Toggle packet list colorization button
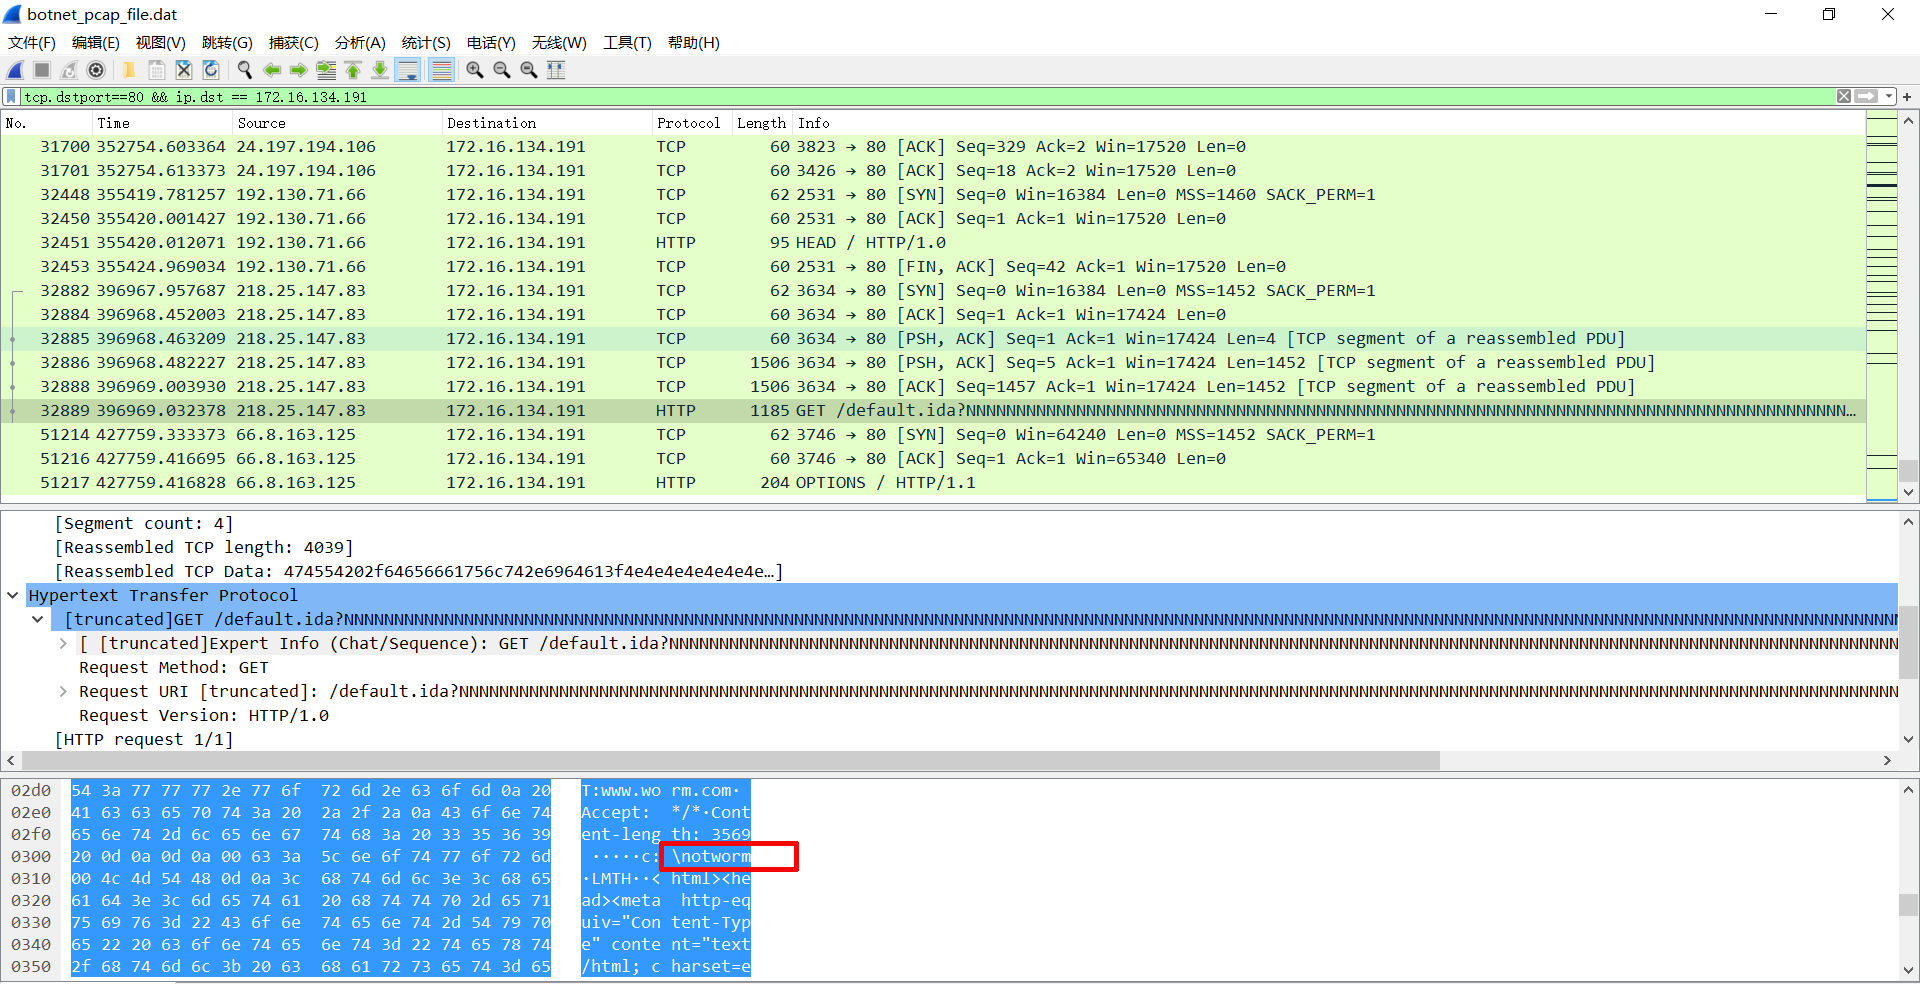This screenshot has width=1920, height=984. tap(441, 70)
